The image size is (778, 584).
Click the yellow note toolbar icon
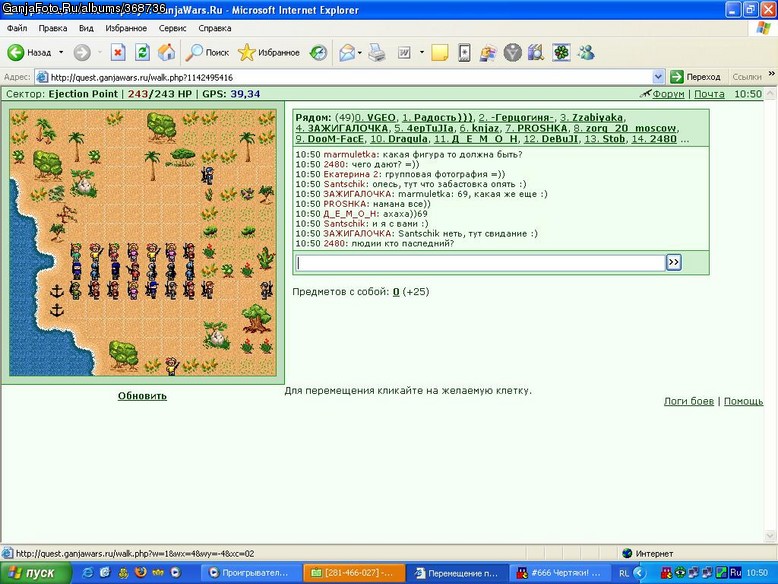click(x=440, y=52)
